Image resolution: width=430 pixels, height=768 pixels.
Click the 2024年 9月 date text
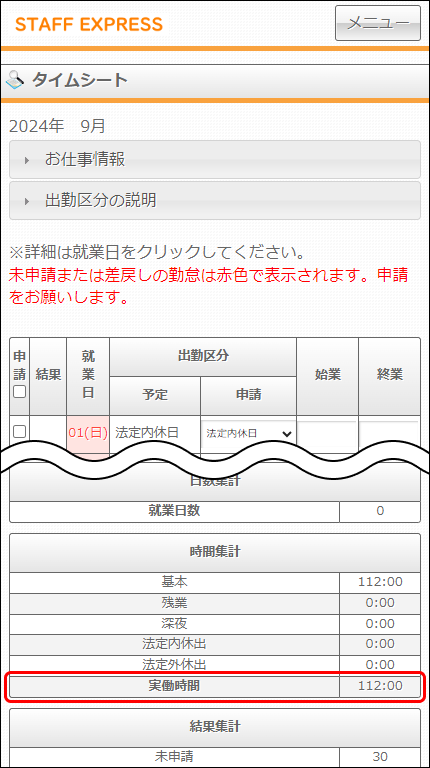57,126
